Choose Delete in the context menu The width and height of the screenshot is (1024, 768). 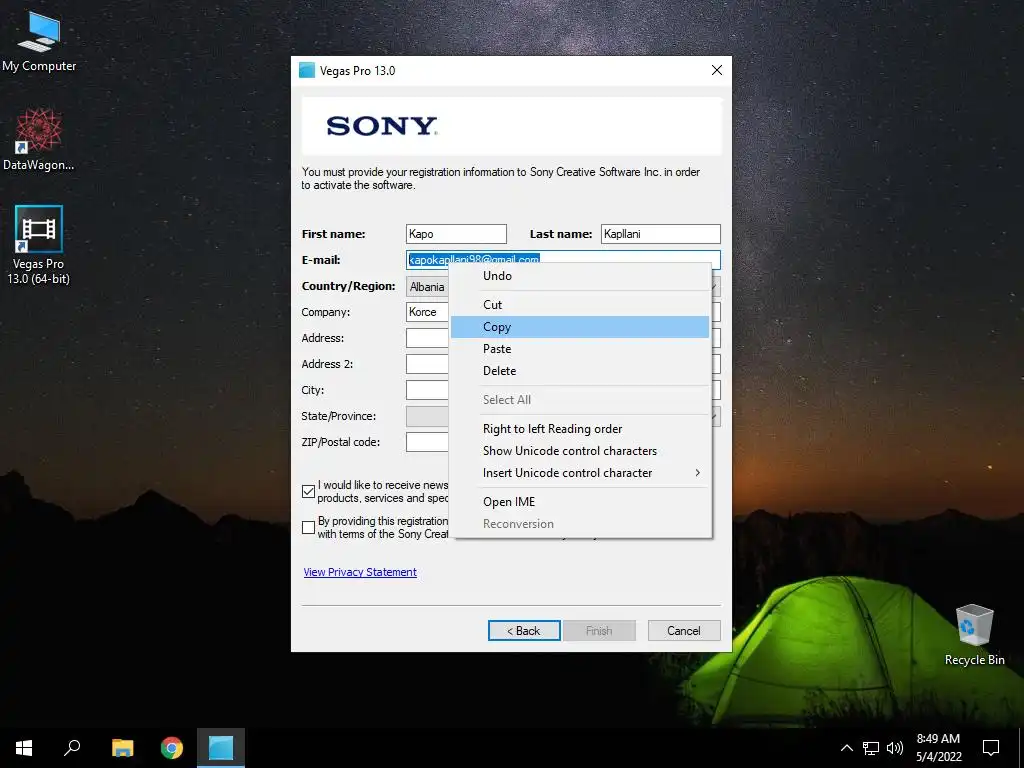[580, 371]
